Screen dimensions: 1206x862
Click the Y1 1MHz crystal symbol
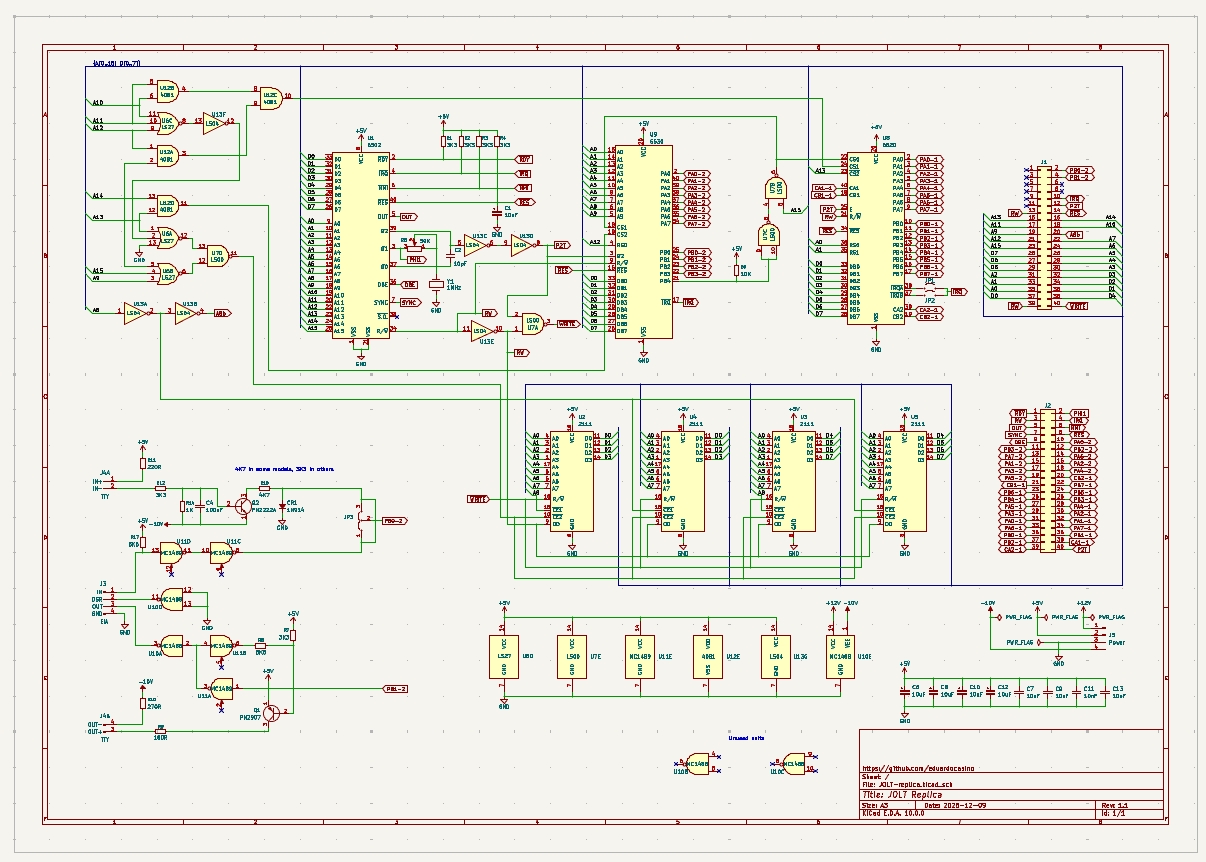436,285
